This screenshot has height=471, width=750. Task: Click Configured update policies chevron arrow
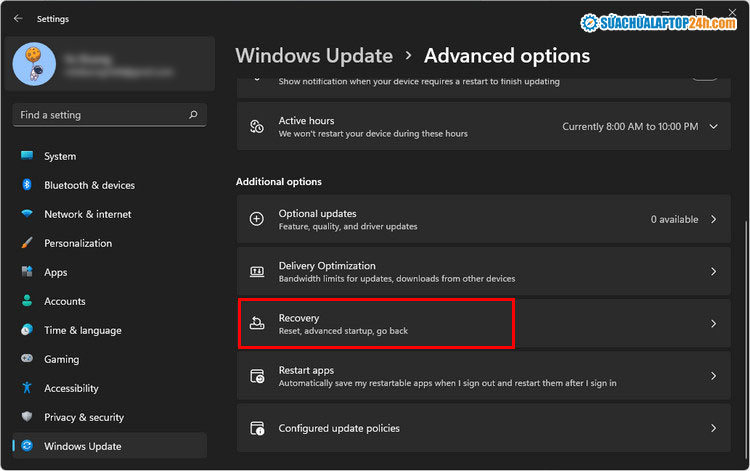click(x=714, y=428)
